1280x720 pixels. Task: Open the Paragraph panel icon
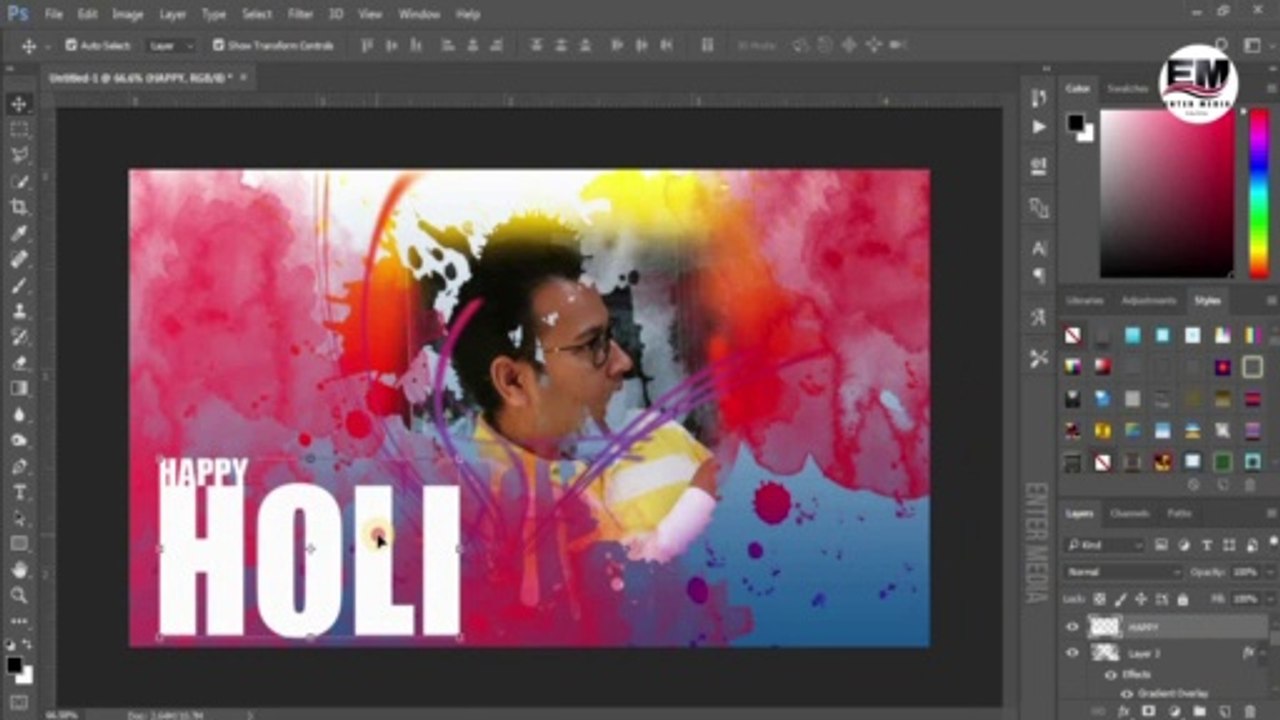point(1039,275)
